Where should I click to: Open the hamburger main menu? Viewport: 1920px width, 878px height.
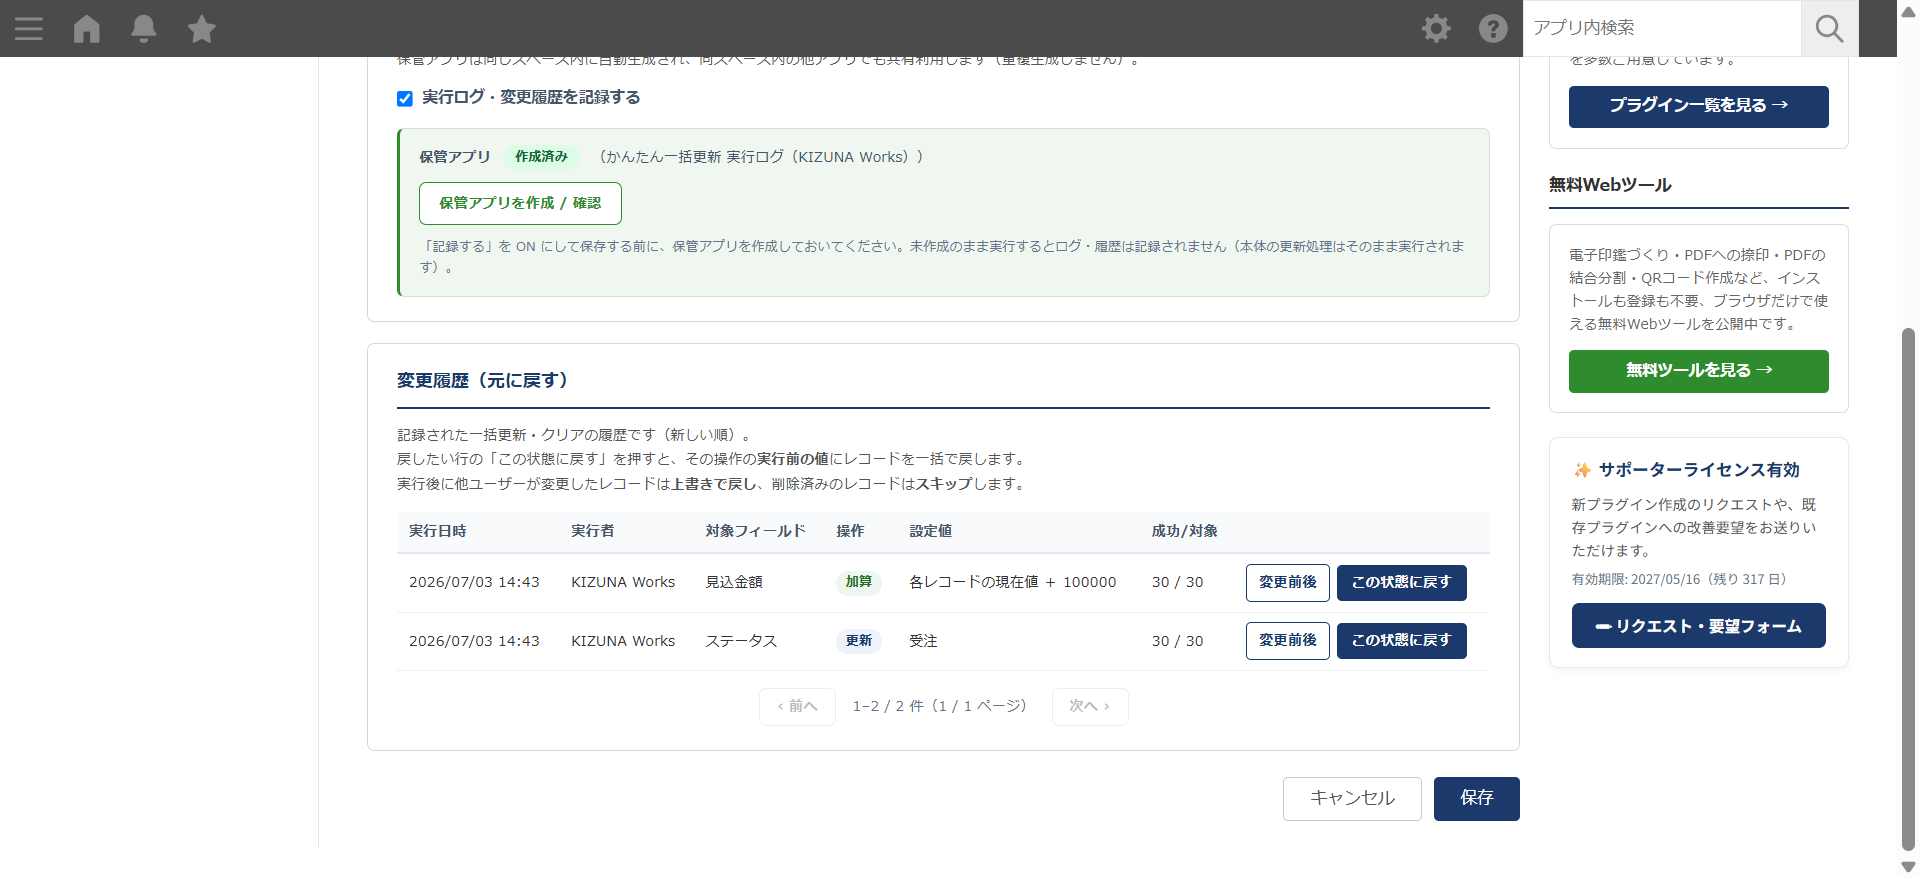(x=29, y=28)
